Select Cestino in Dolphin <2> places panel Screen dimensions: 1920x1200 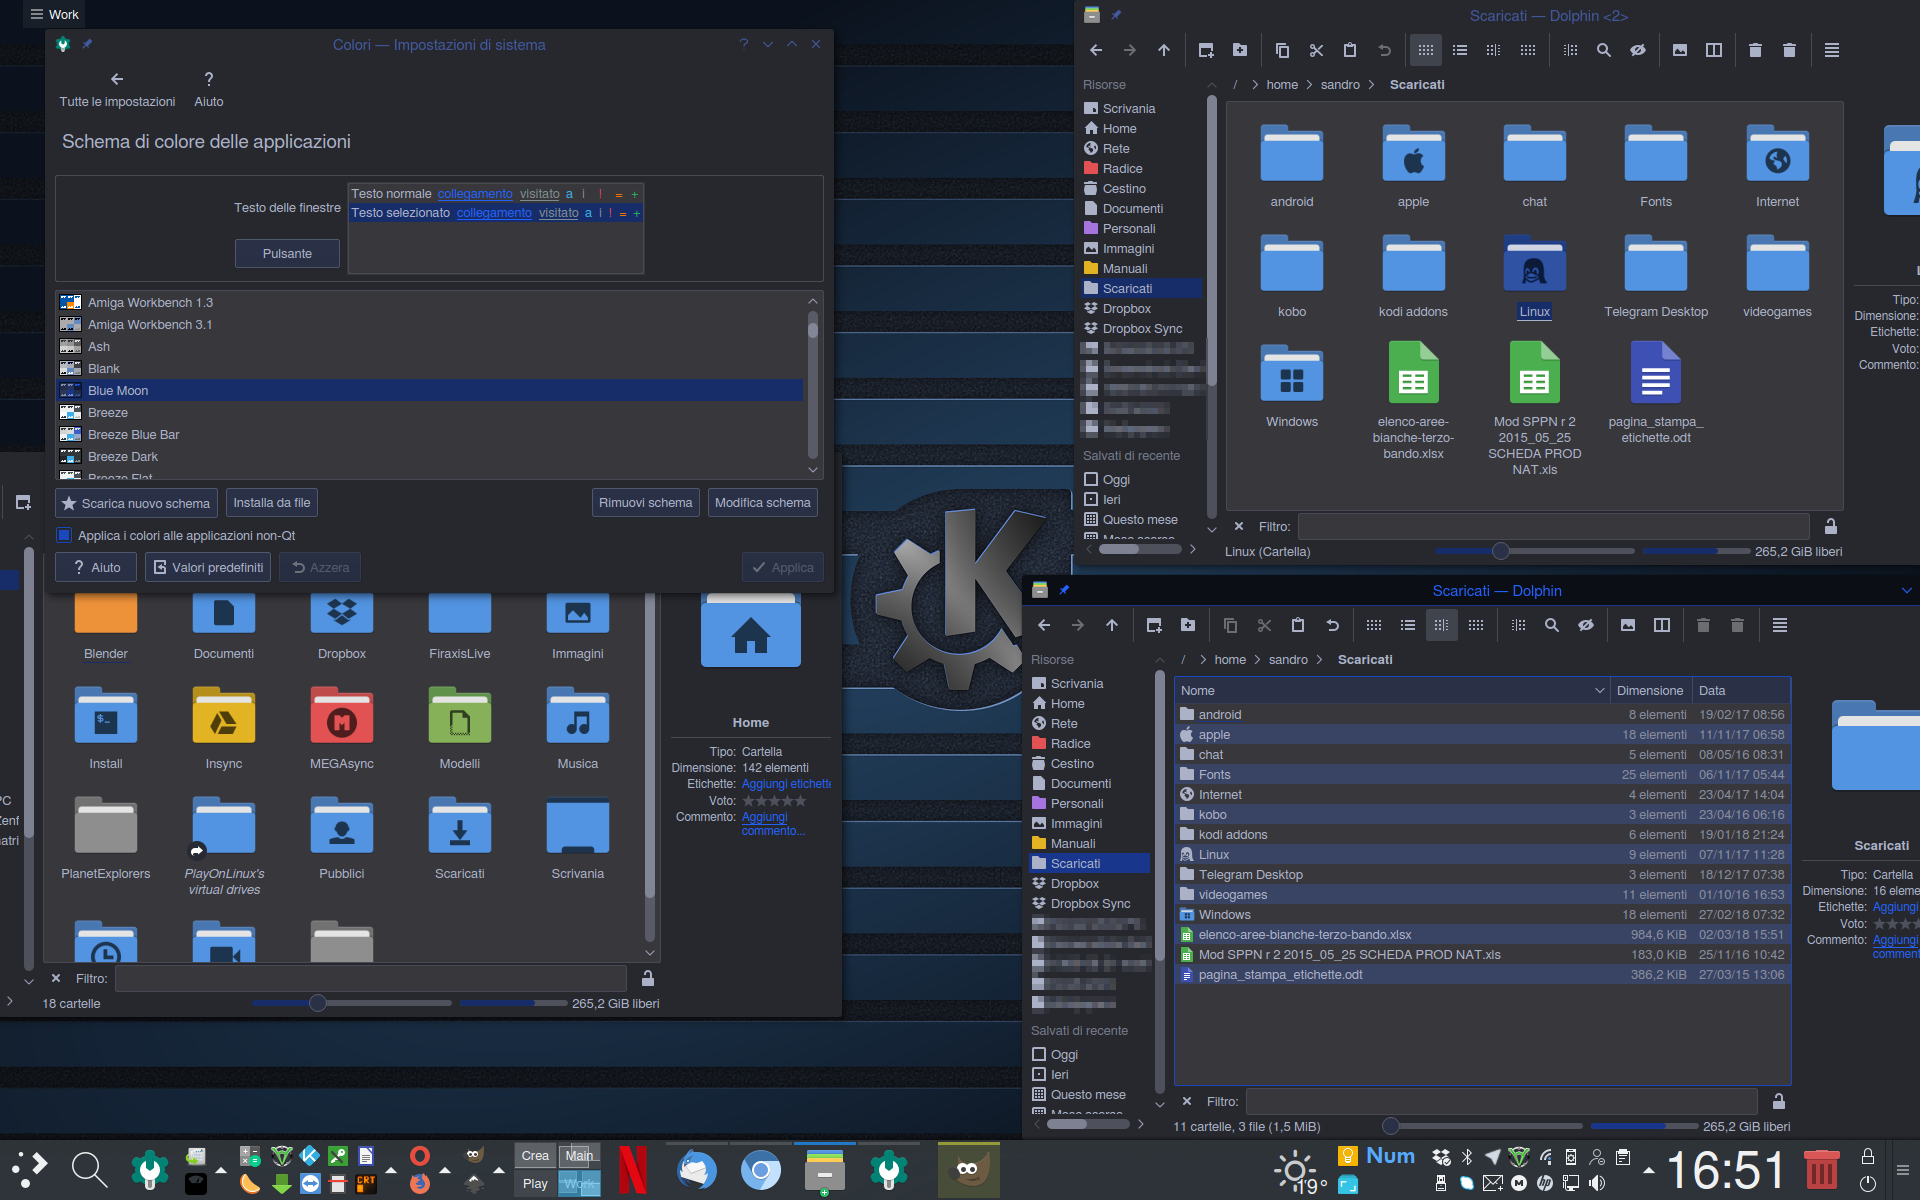tap(1142, 188)
